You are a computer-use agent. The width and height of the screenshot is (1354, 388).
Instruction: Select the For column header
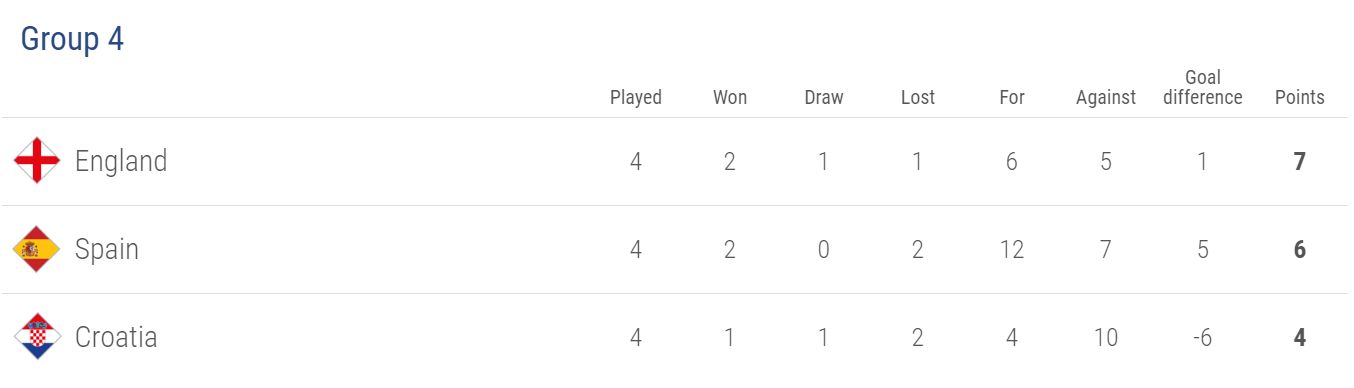(1012, 97)
